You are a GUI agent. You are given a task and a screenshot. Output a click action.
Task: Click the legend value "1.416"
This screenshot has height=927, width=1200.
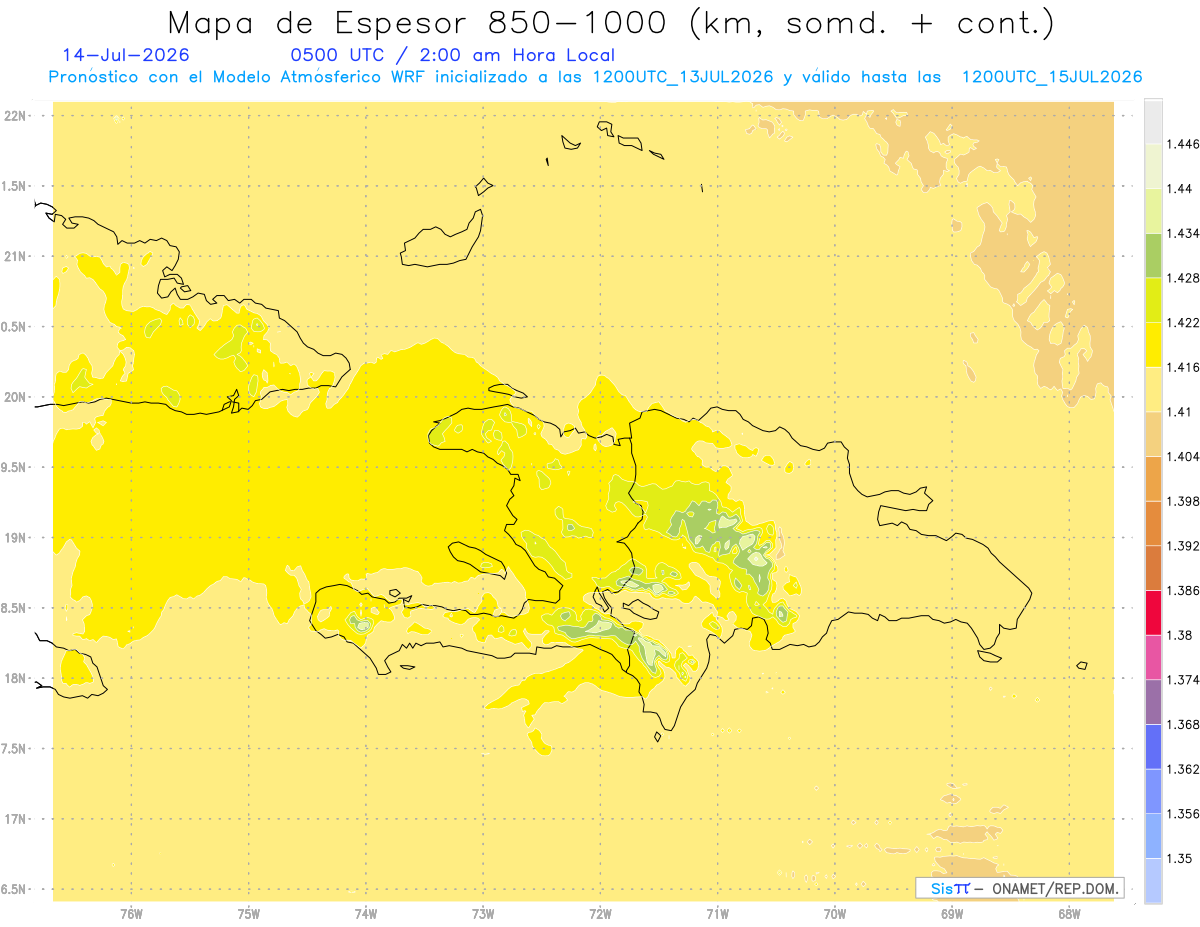(x=1183, y=367)
